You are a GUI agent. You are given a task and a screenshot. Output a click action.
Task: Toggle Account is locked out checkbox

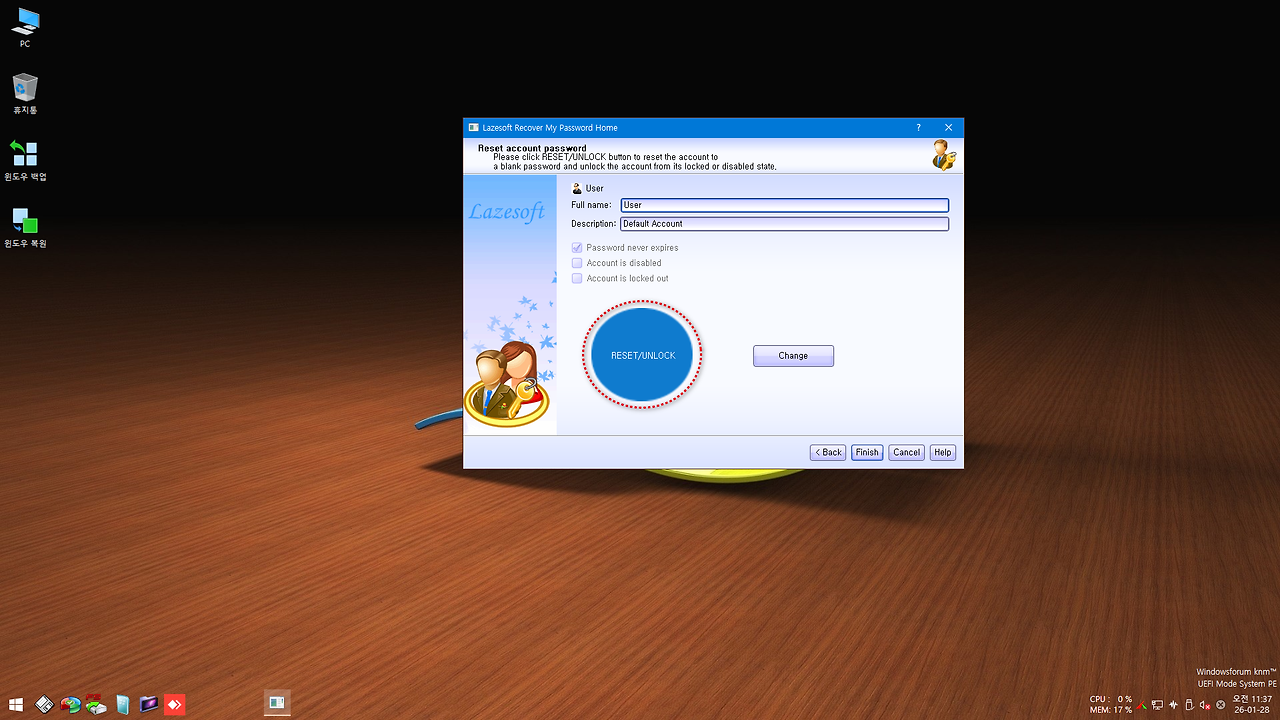[x=577, y=278]
